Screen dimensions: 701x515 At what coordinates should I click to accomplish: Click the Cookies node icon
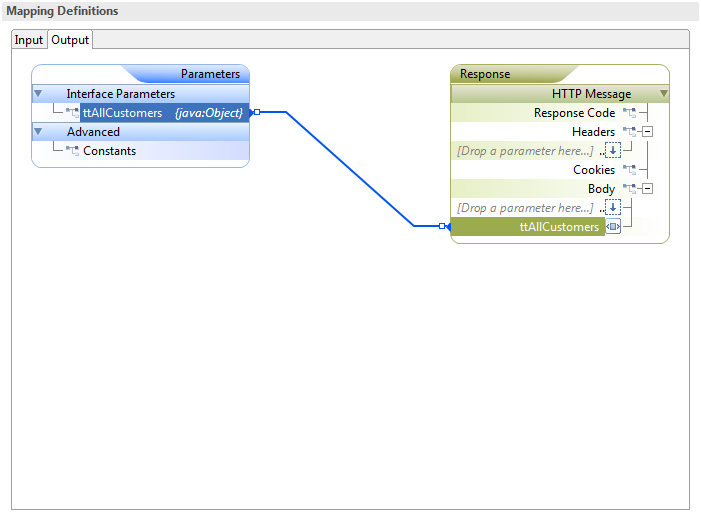pos(629,170)
